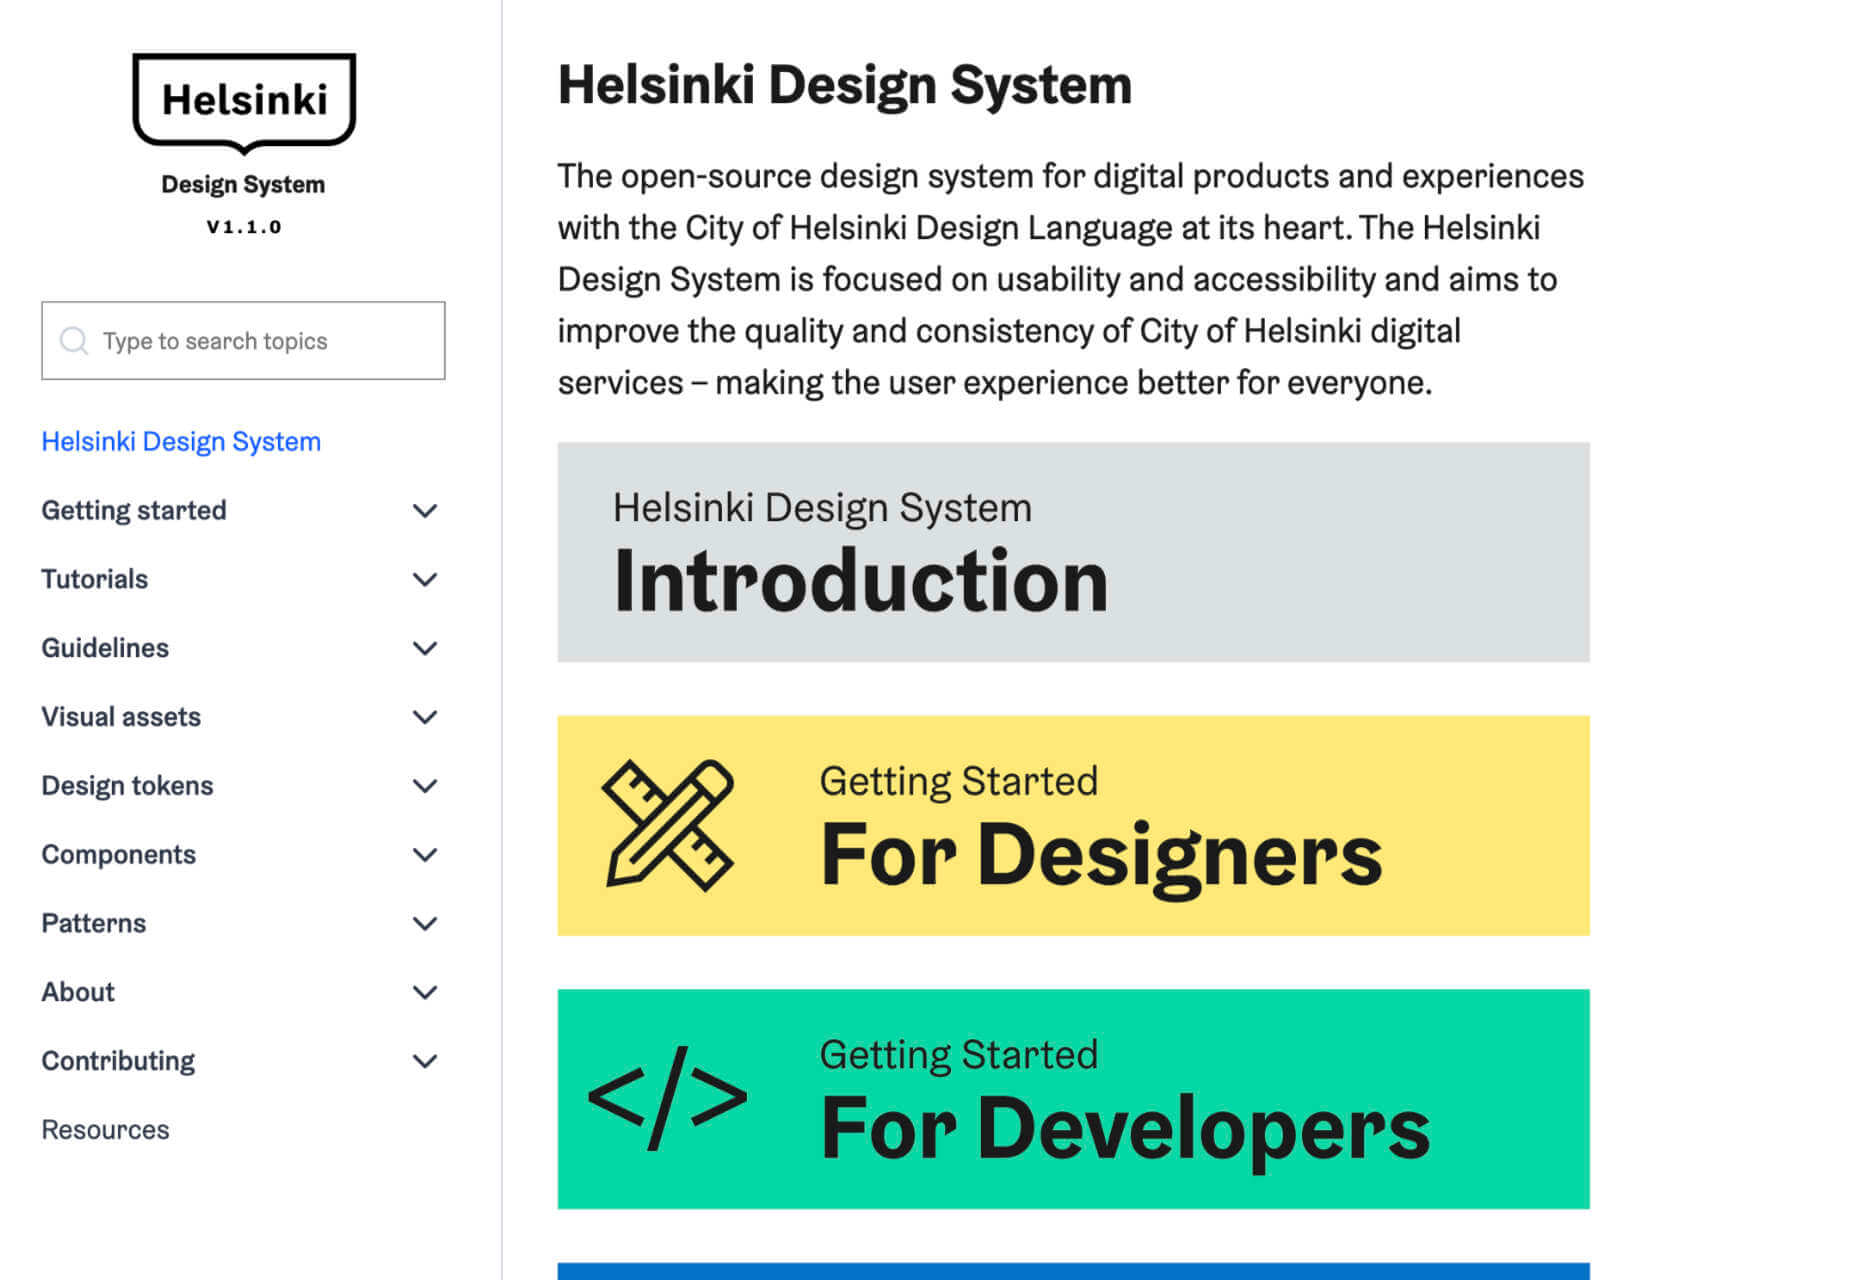Image resolution: width=1856 pixels, height=1280 pixels.
Task: Click the V1.1.0 version text
Action: click(x=244, y=227)
